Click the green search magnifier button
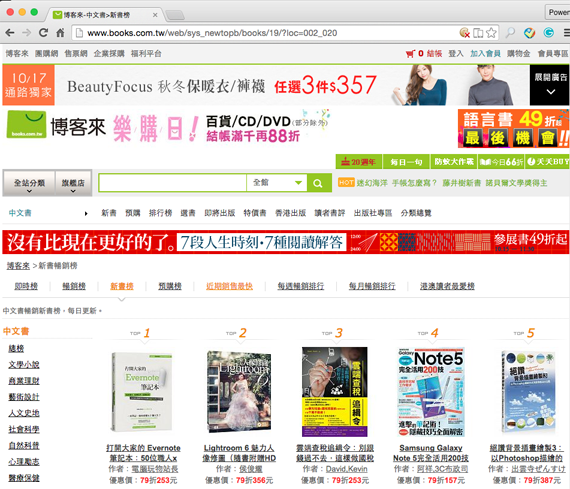 click(x=319, y=183)
